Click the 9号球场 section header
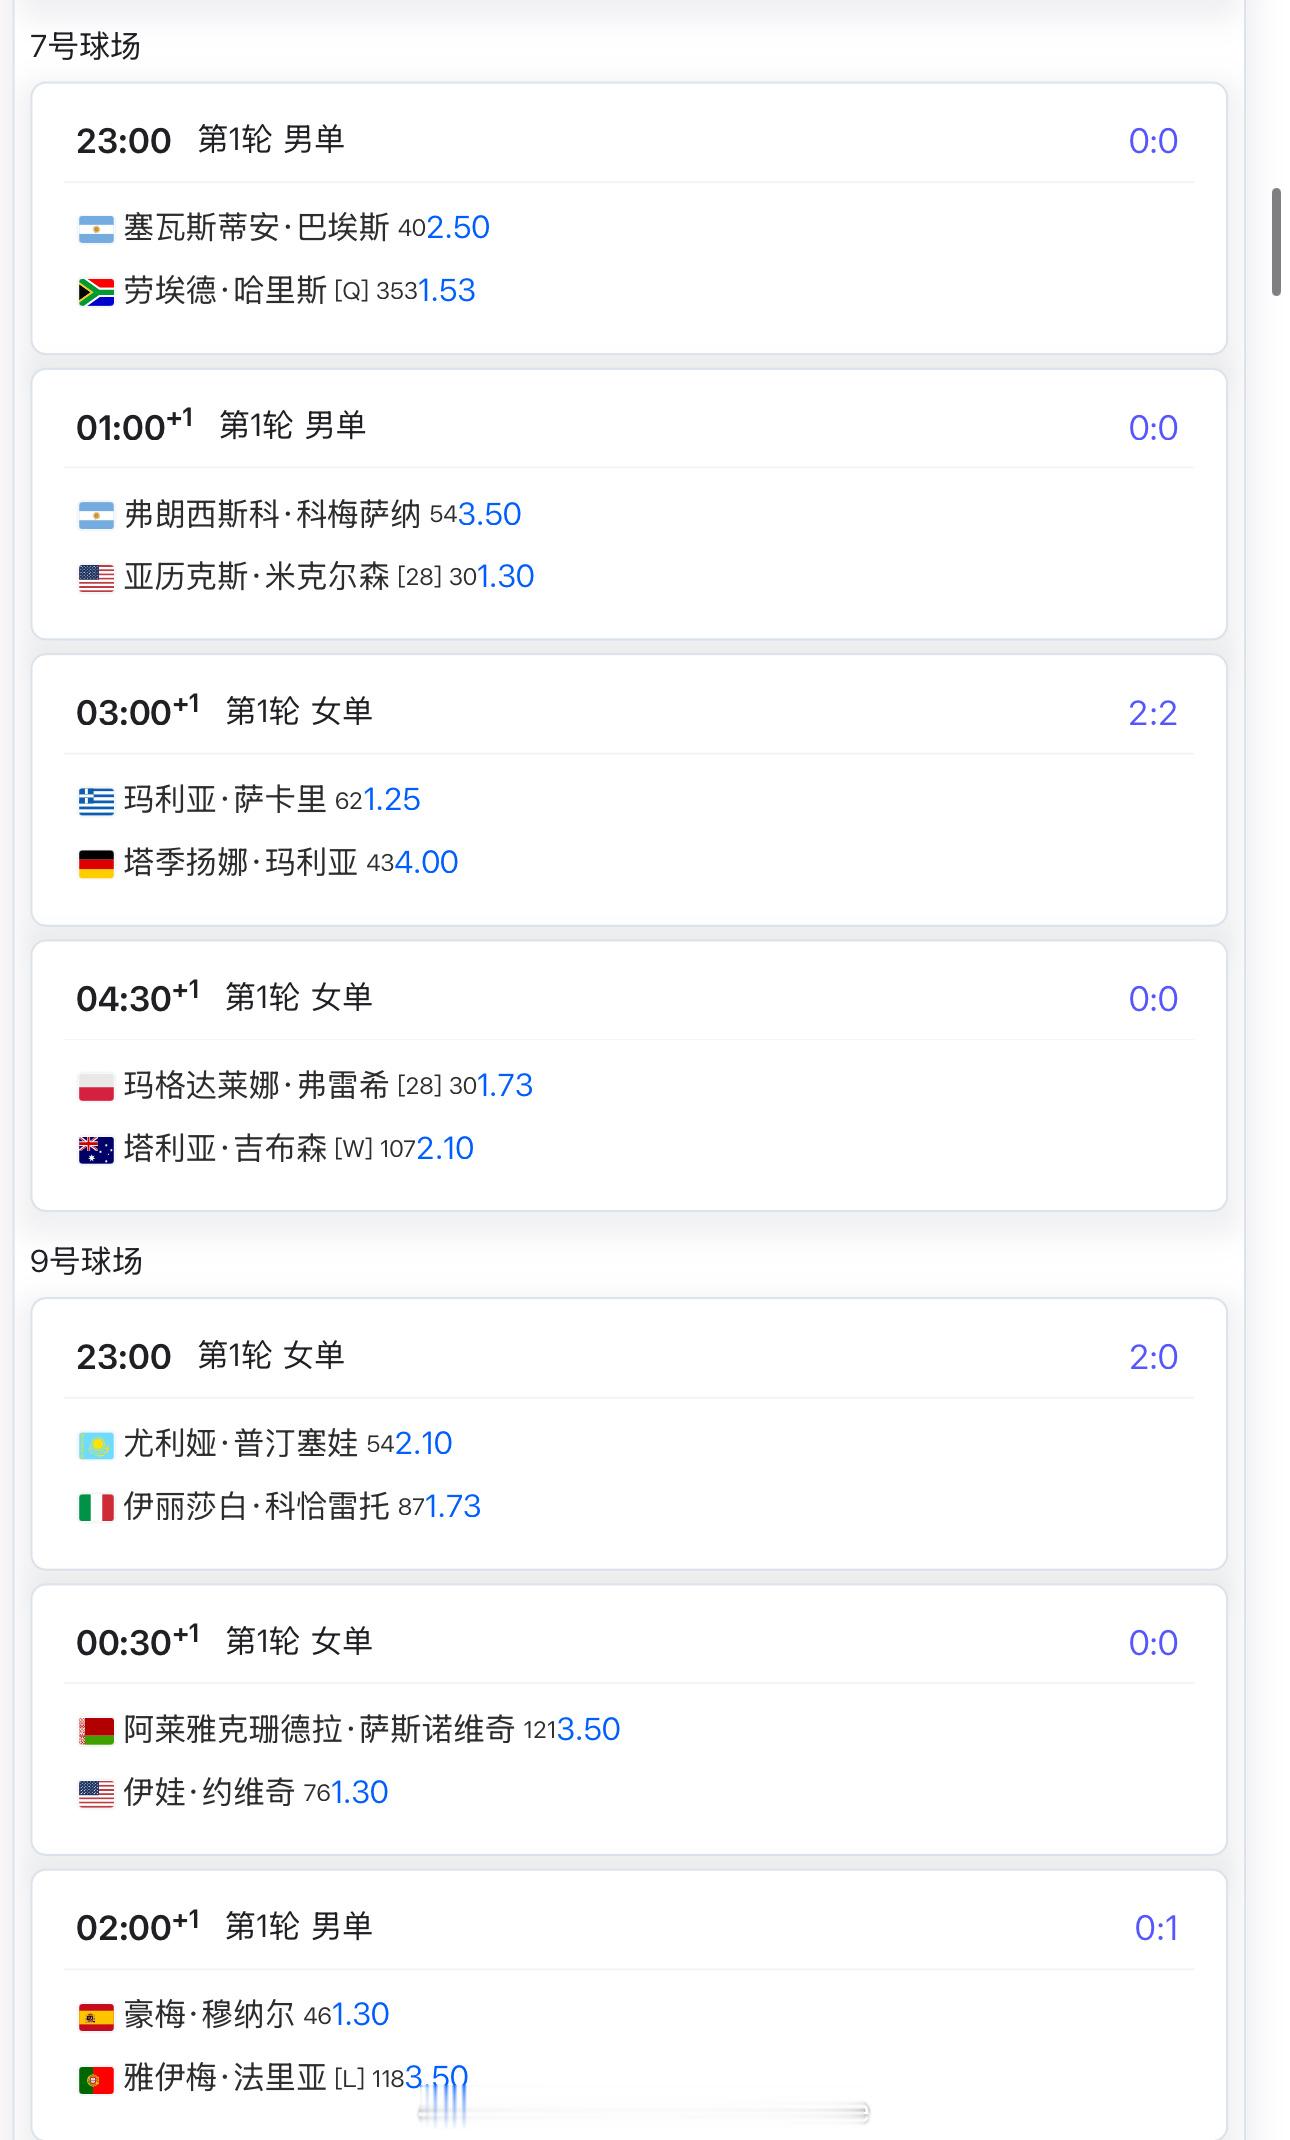 pos(86,1261)
